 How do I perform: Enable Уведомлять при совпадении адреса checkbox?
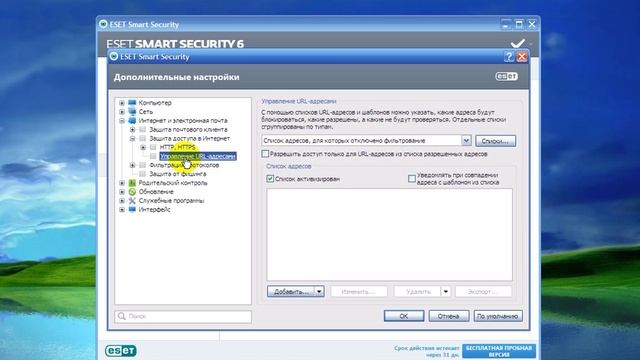coord(412,179)
